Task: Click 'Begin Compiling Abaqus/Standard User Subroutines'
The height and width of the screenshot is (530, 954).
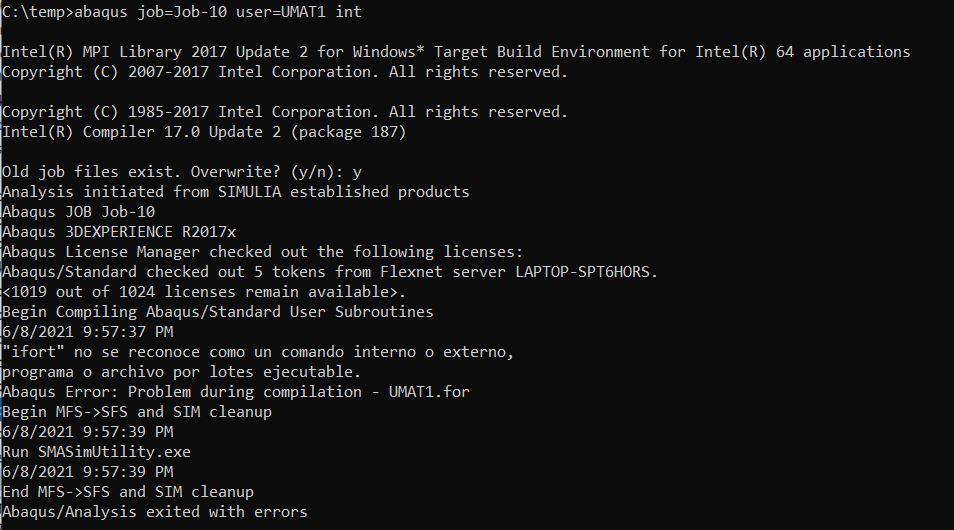Action: [x=218, y=312]
